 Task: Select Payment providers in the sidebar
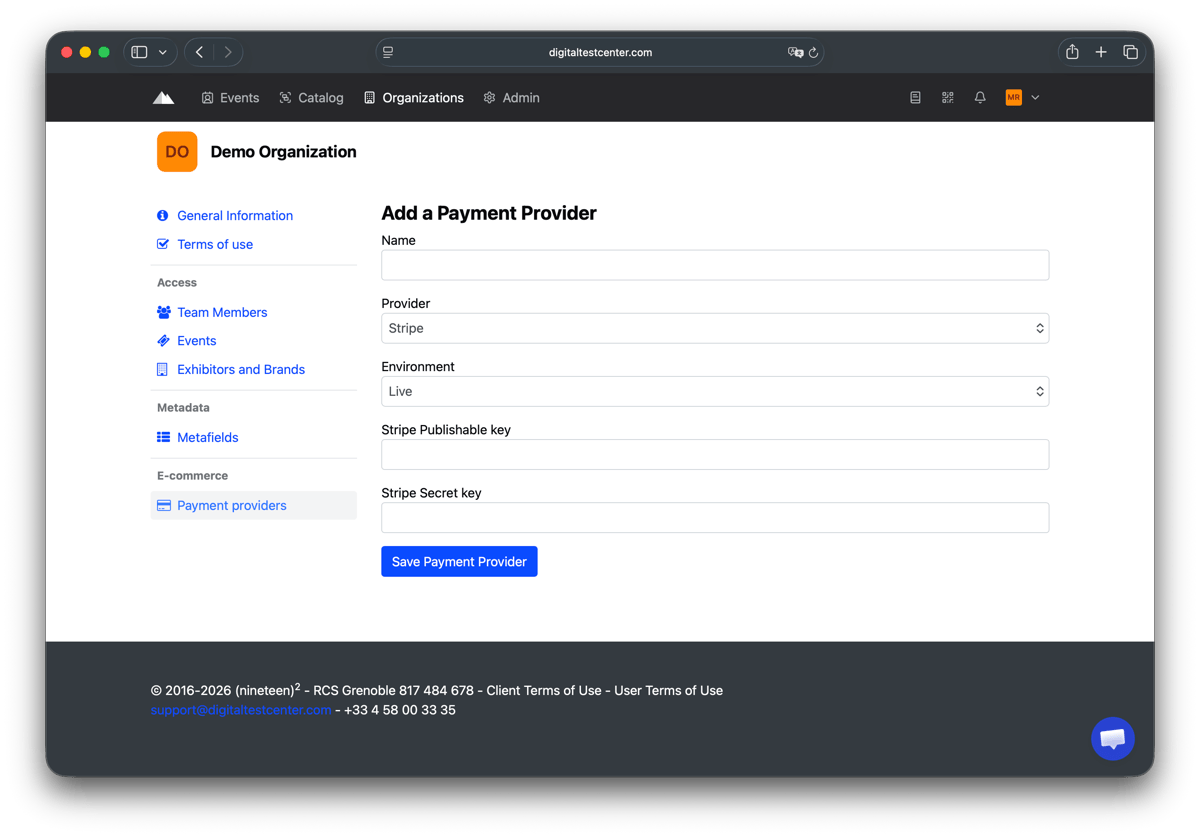pyautogui.click(x=253, y=505)
